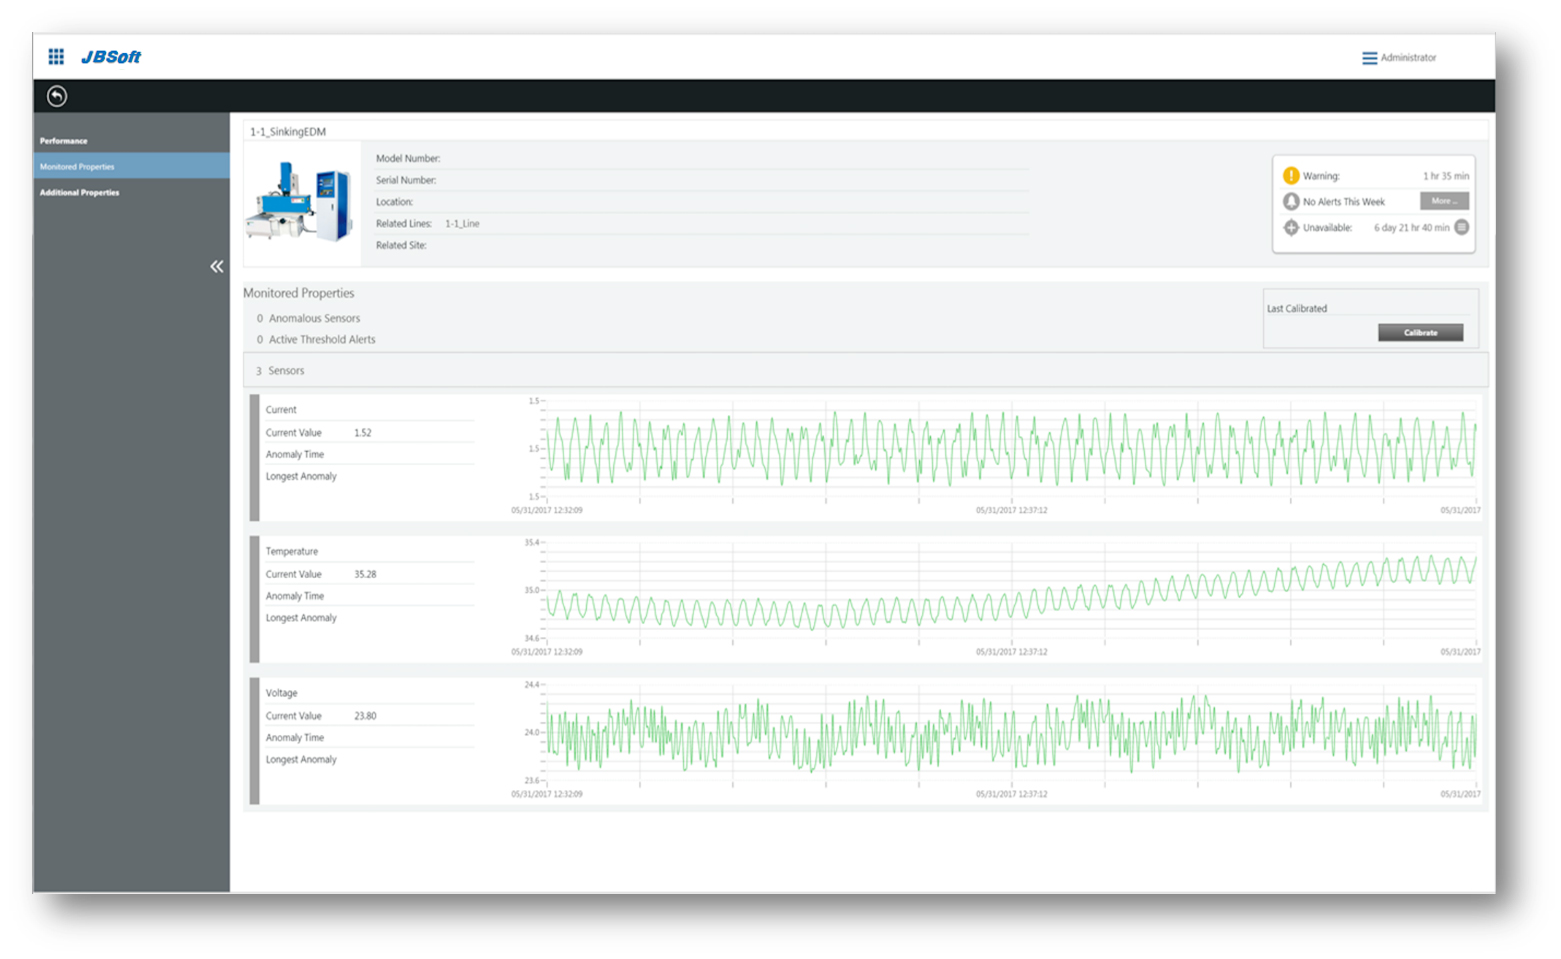This screenshot has height=959, width=1561.
Task: Click the Current sensor chart
Action: point(1010,448)
